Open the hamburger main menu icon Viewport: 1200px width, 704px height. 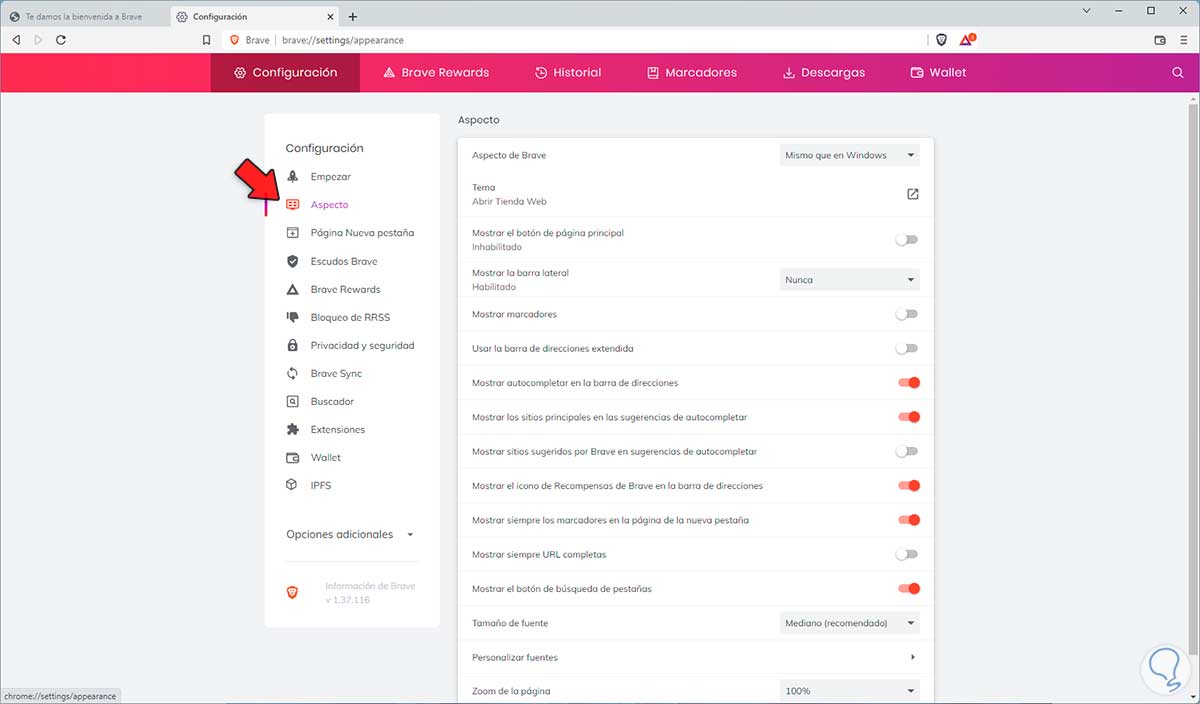(x=1184, y=40)
